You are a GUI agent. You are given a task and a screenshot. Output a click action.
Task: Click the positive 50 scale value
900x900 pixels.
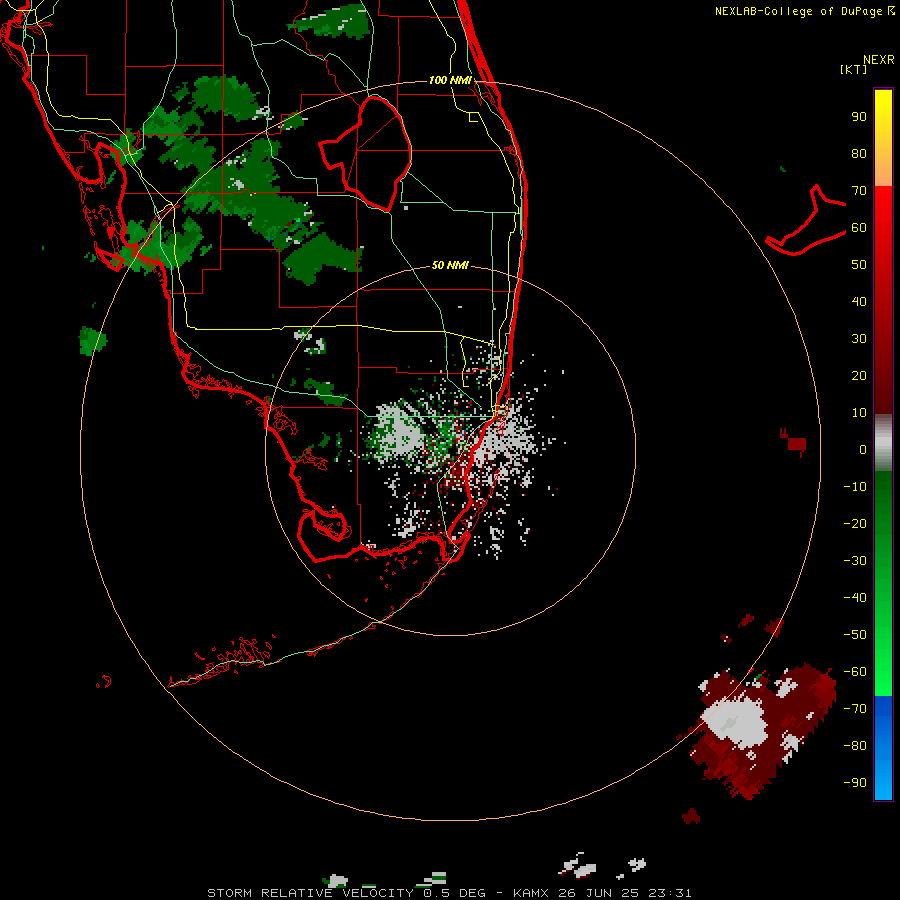(x=859, y=265)
